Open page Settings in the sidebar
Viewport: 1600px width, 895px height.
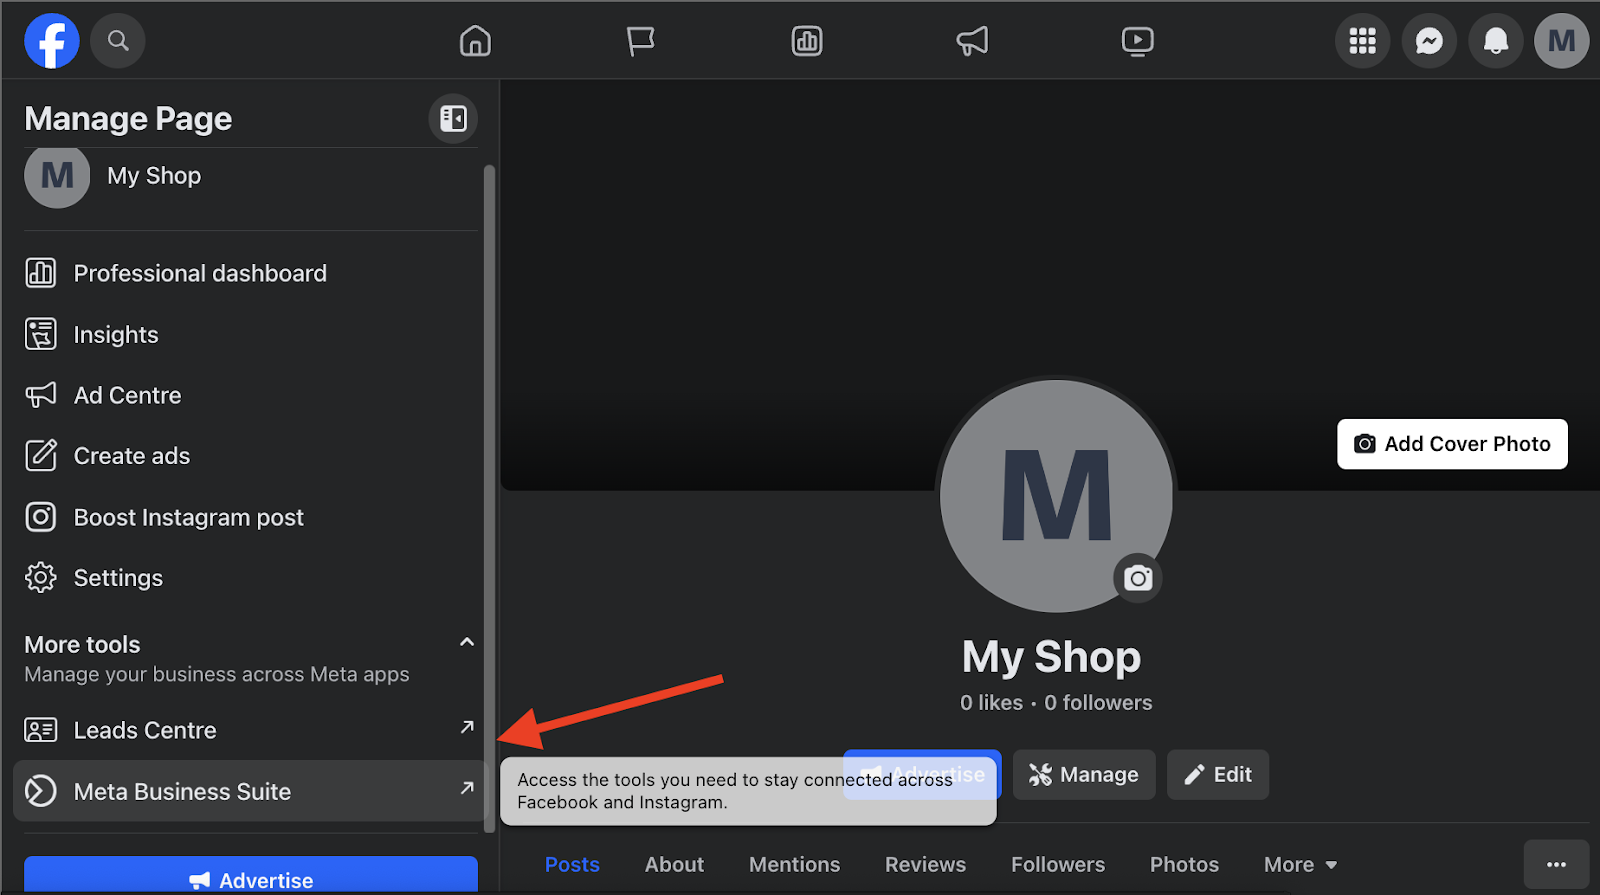248,578
